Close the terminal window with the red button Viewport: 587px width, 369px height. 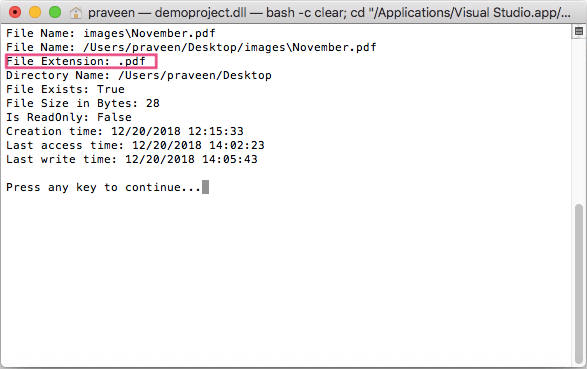[15, 12]
